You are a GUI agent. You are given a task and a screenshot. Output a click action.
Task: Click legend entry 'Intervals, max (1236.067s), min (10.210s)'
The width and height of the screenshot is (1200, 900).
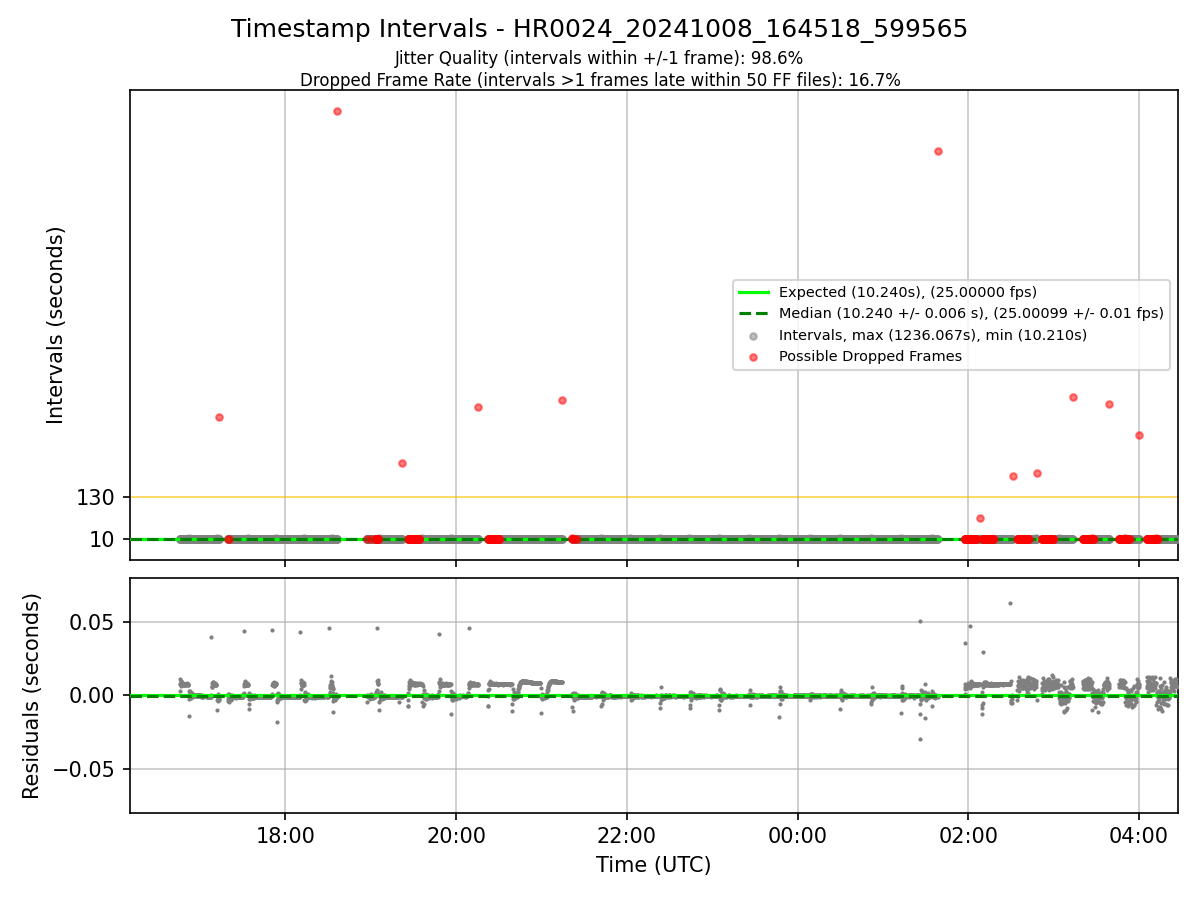click(933, 335)
